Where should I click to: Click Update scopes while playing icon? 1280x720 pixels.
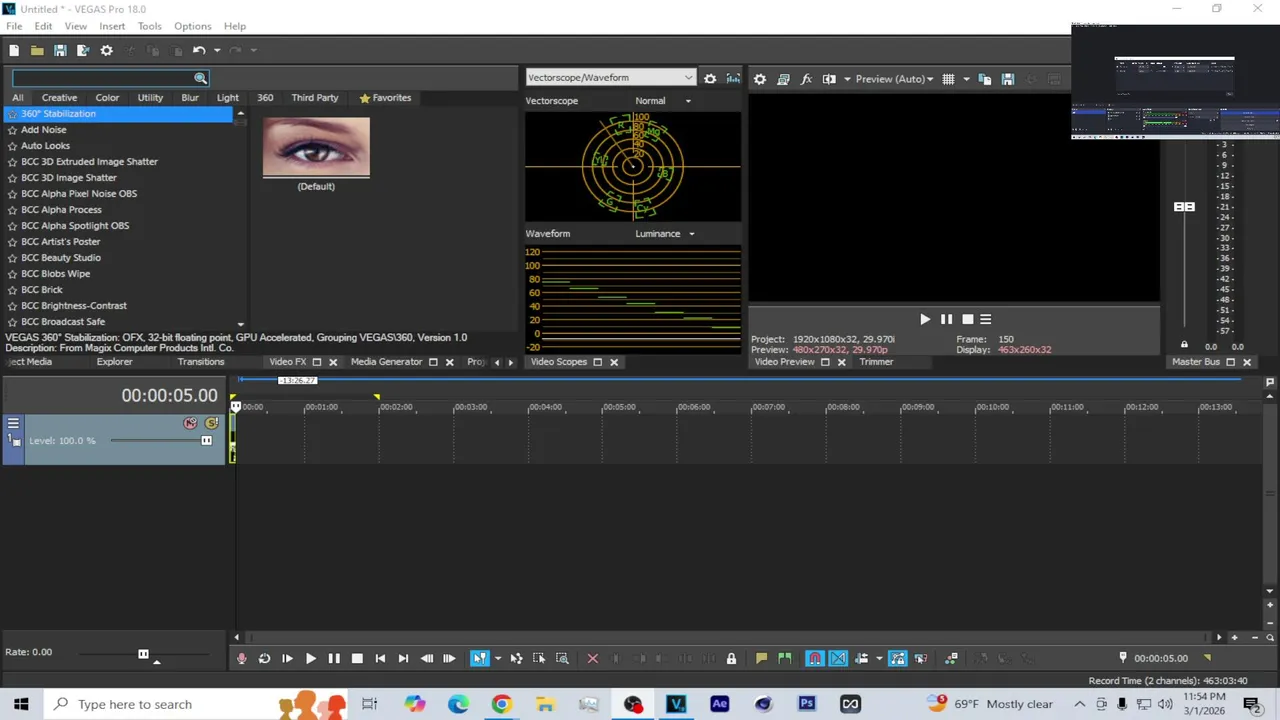pyautogui.click(x=733, y=78)
